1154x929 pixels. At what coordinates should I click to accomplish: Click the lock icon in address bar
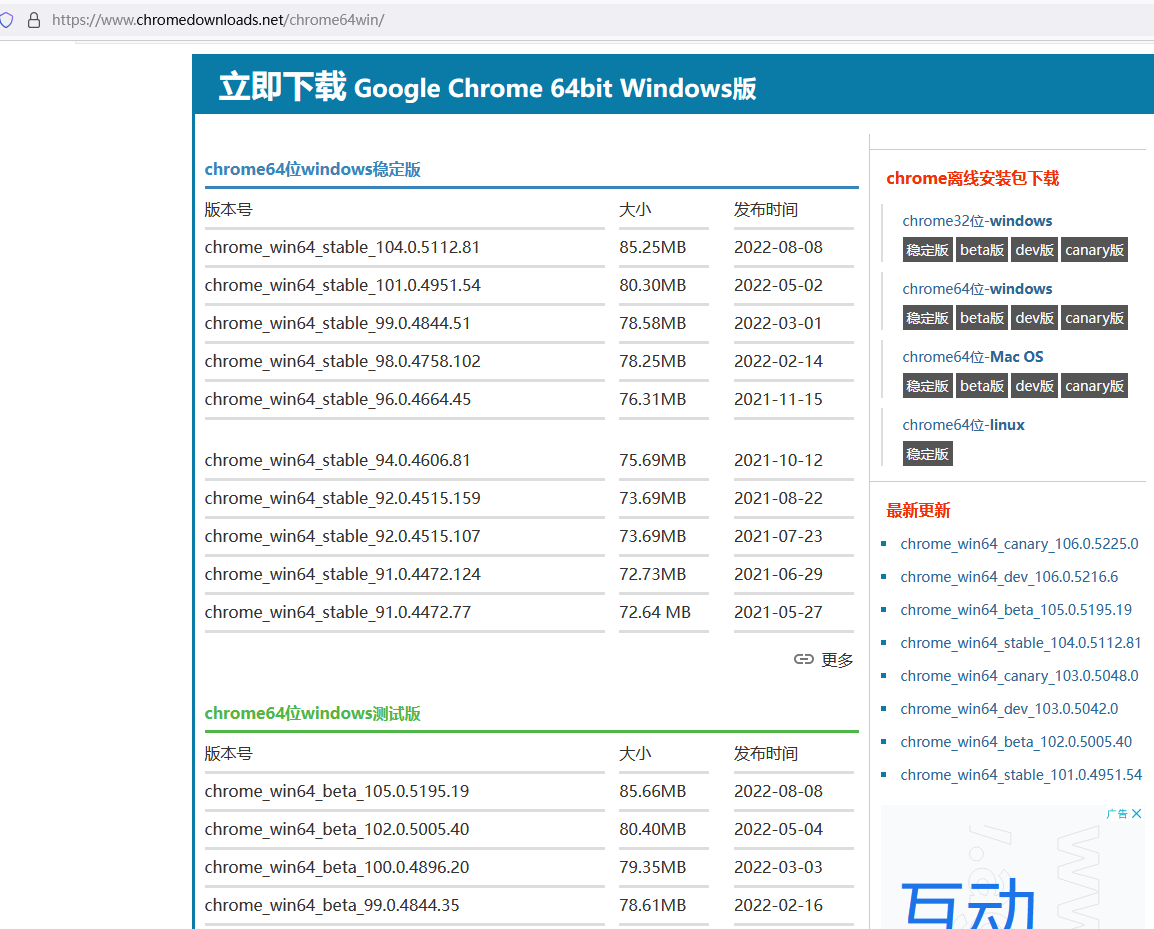tap(34, 20)
